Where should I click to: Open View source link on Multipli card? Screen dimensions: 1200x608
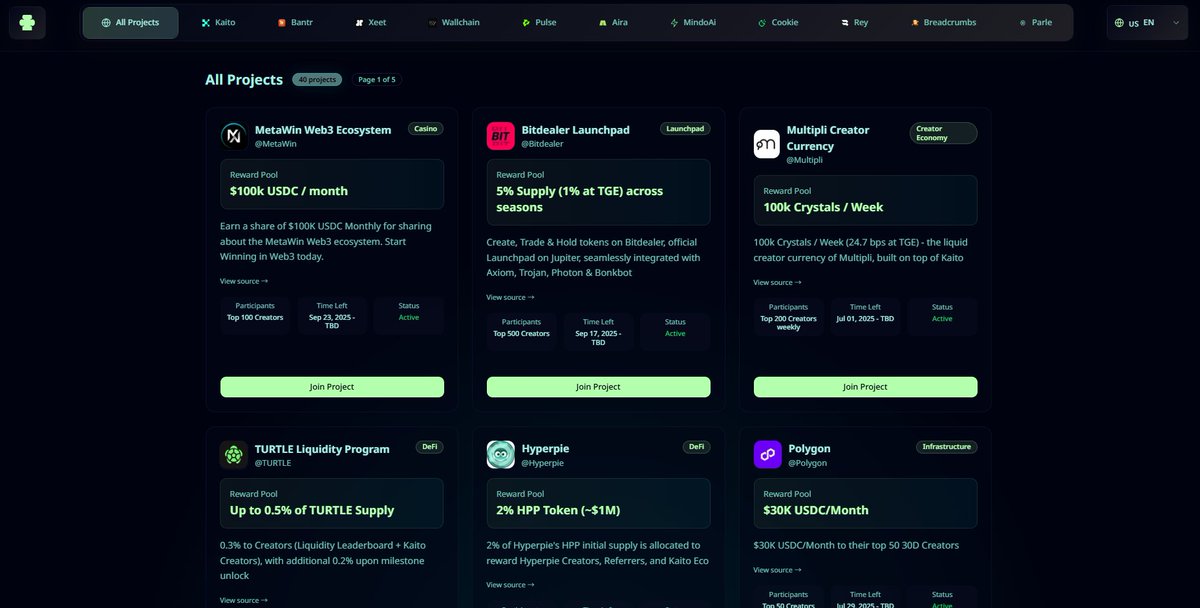point(777,283)
